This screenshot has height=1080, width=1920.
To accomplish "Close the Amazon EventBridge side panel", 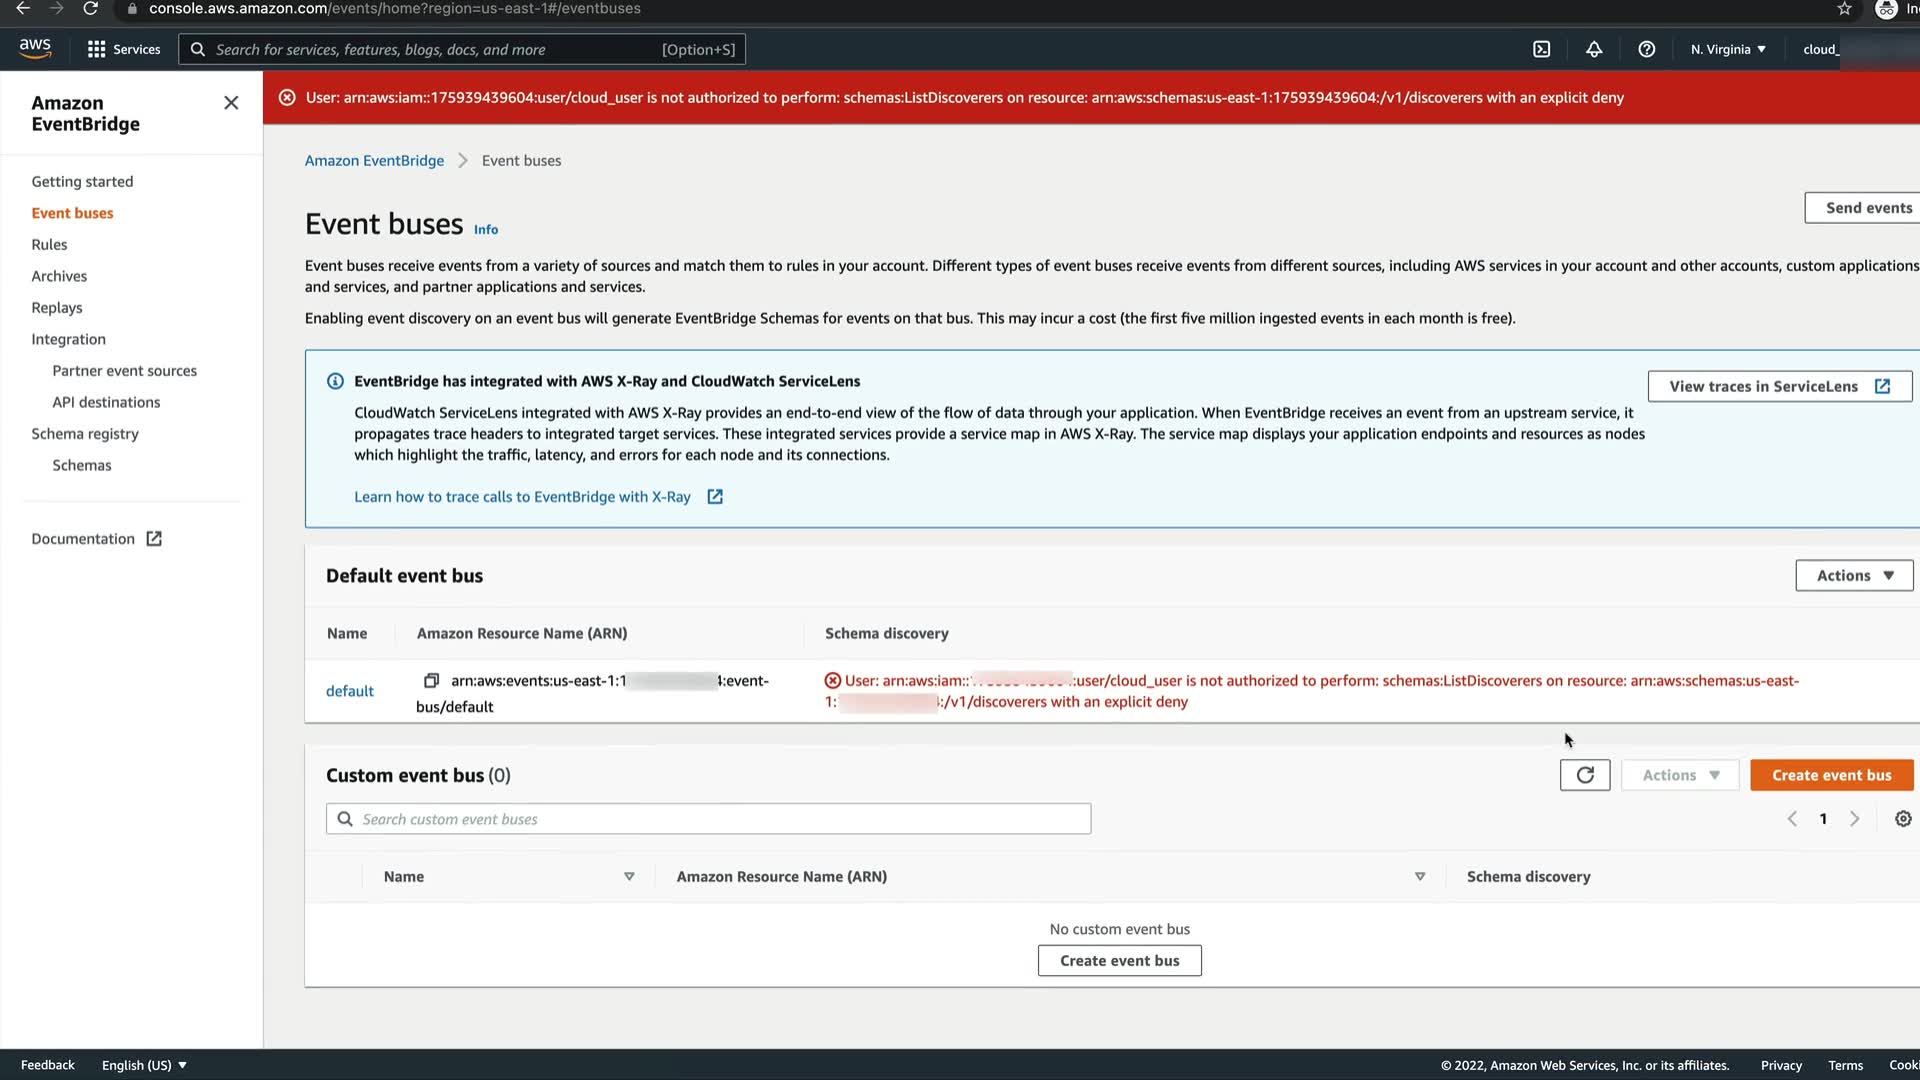I will [x=231, y=103].
